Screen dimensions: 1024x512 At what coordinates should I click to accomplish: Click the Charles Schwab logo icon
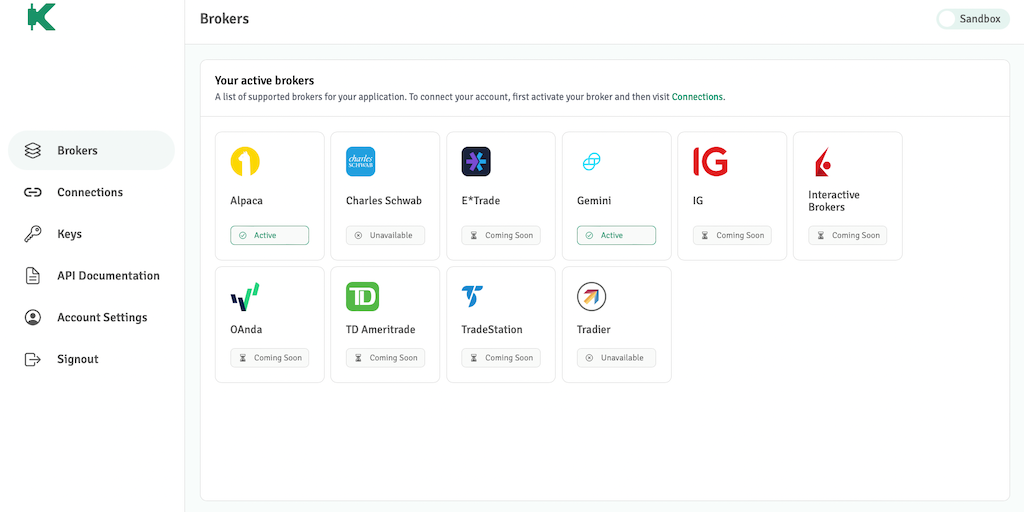pos(360,161)
